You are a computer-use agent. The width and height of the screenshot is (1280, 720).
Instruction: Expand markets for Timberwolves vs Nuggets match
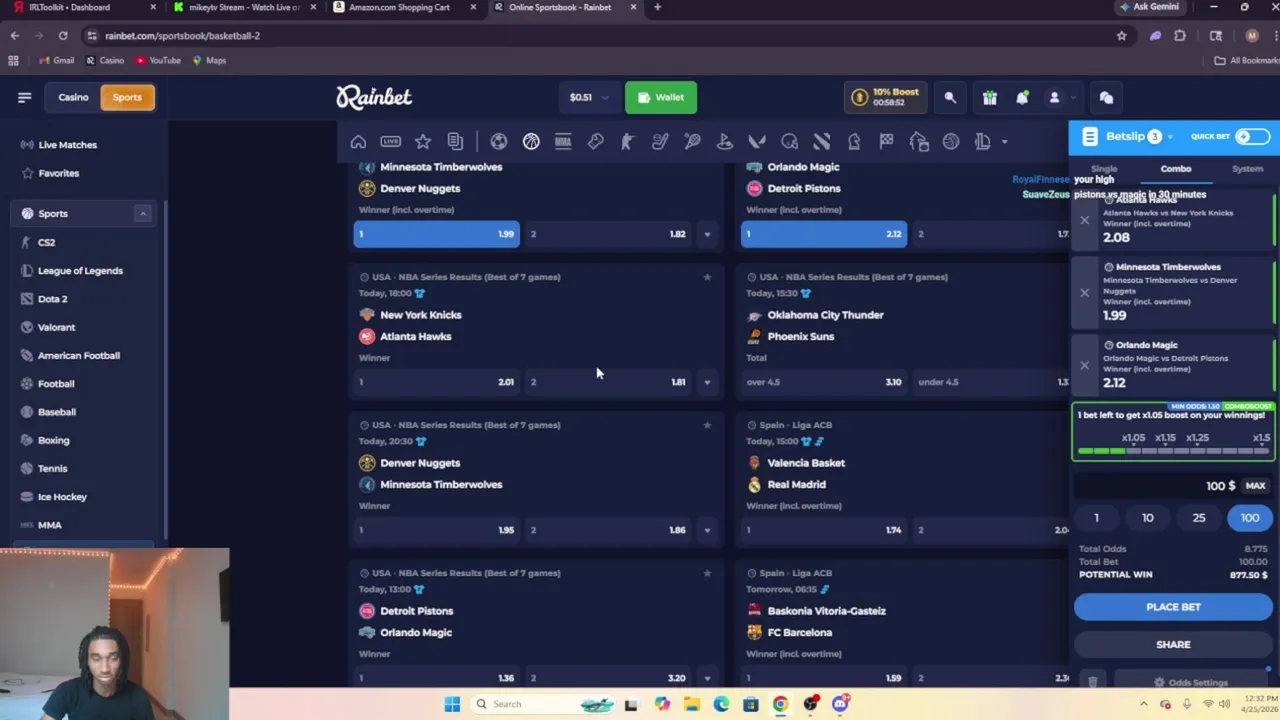click(x=707, y=234)
